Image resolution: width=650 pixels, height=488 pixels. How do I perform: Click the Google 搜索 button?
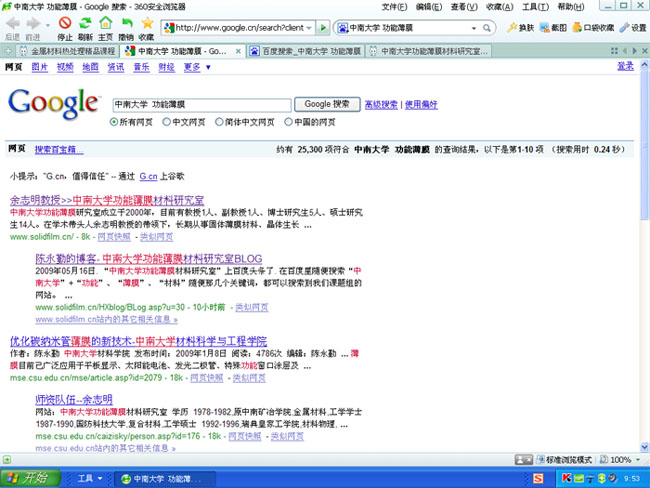(x=327, y=104)
